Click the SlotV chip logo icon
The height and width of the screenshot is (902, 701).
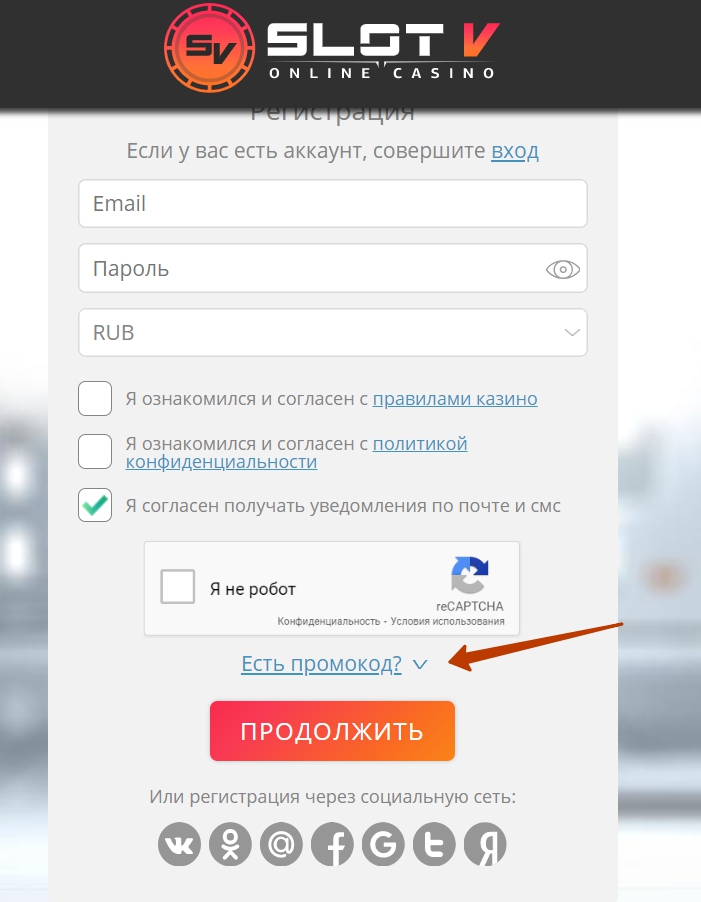[x=210, y=47]
